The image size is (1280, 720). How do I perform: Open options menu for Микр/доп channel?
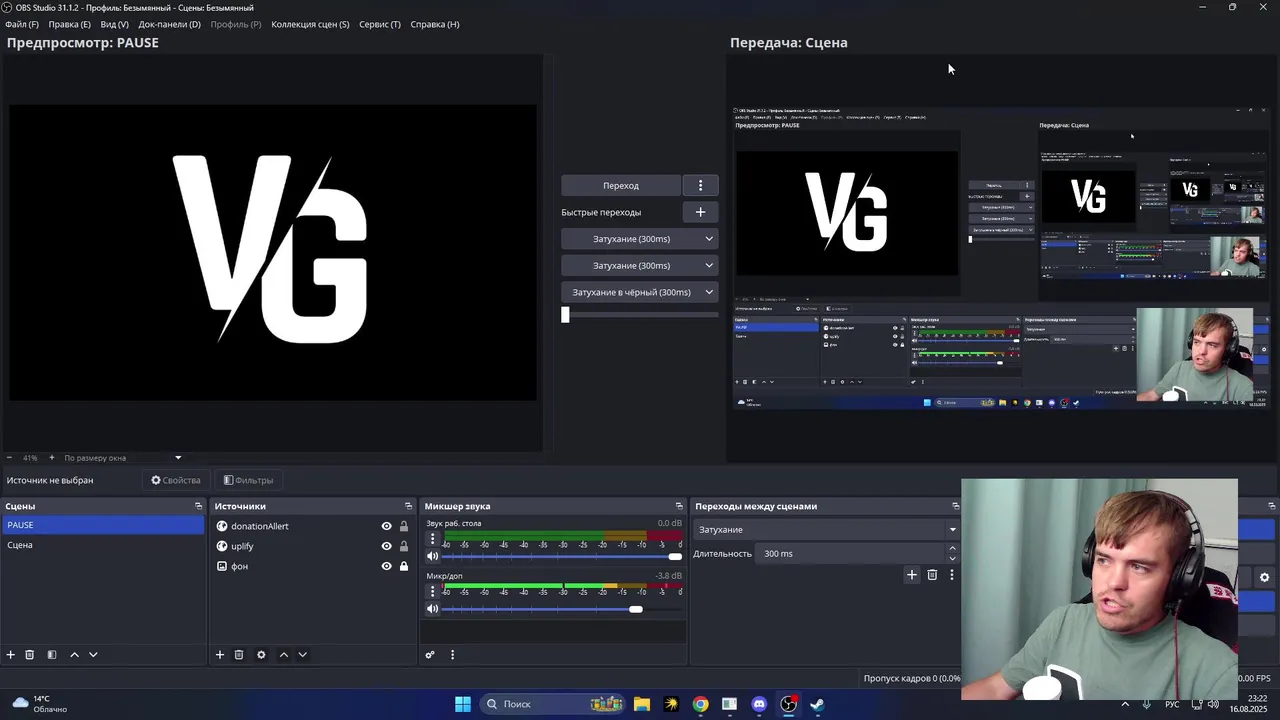(433, 591)
